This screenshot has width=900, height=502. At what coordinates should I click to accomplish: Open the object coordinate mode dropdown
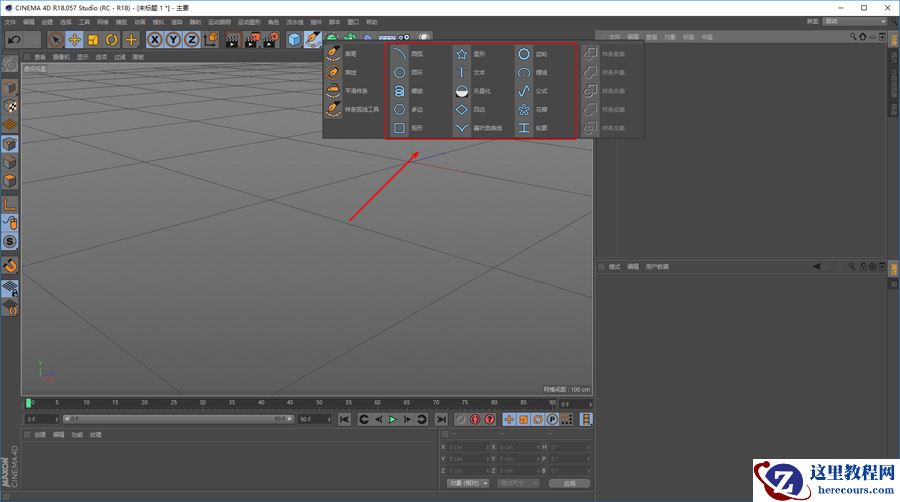pyautogui.click(x=468, y=483)
